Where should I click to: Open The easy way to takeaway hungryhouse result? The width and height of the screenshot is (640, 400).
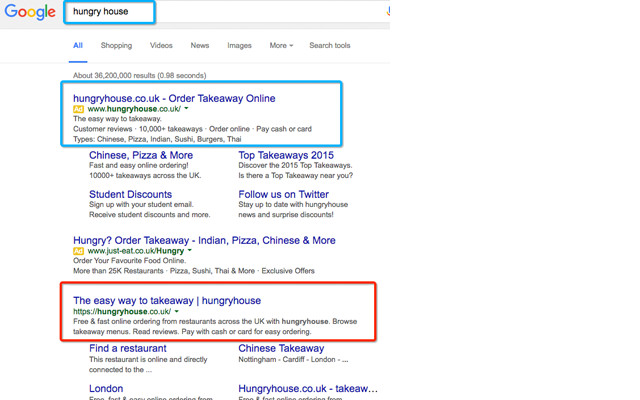(167, 301)
